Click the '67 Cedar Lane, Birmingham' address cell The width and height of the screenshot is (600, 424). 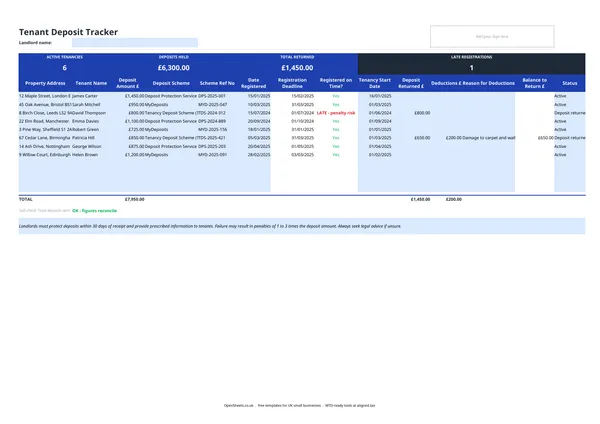pyautogui.click(x=45, y=138)
